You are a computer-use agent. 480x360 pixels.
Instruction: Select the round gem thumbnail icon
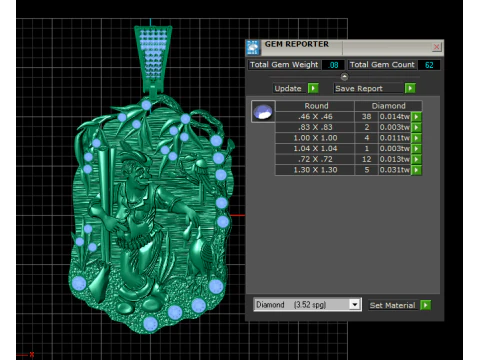click(263, 111)
